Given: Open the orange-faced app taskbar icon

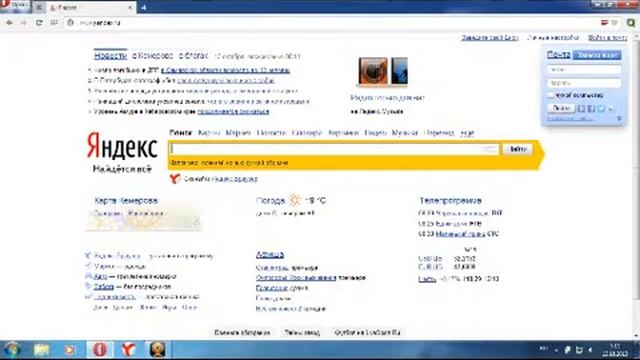Looking at the screenshot, I should [157, 350].
